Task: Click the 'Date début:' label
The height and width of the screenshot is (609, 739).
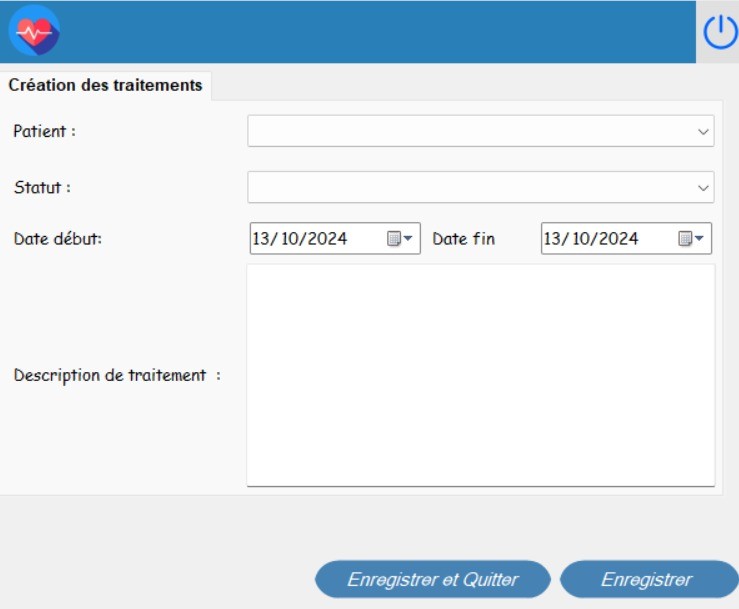Action: [x=57, y=239]
